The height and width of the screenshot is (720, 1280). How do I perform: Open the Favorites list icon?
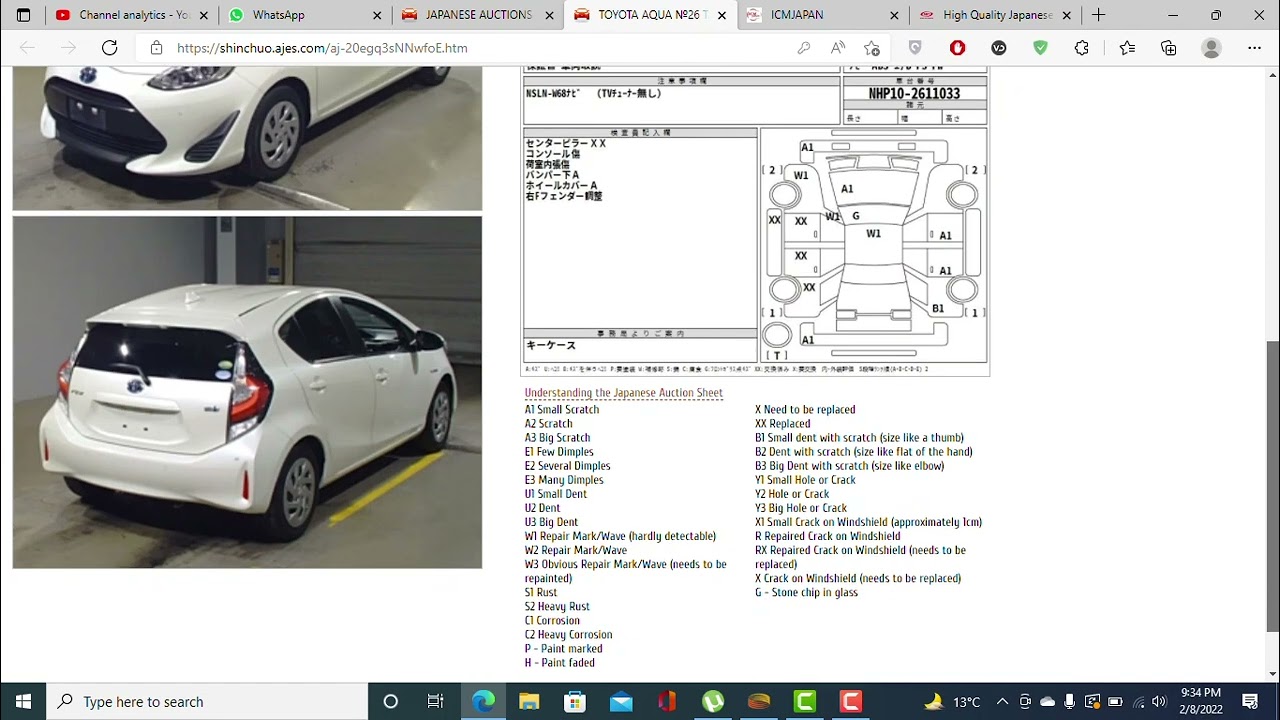tap(1128, 48)
